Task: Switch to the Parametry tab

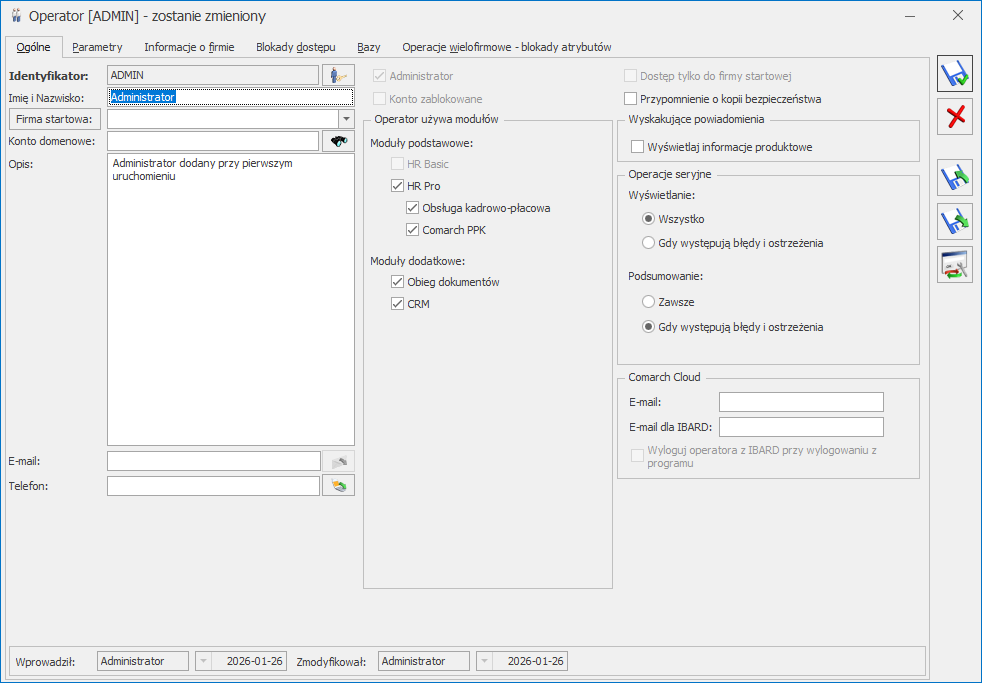Action: 97,47
